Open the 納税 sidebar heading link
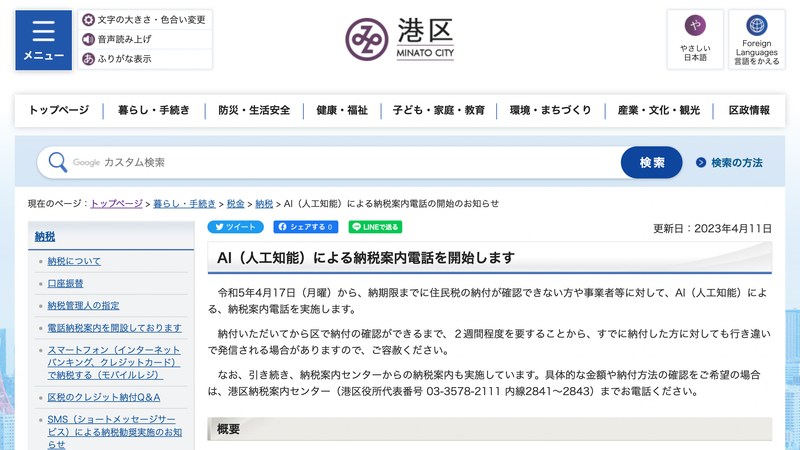Image resolution: width=800 pixels, height=450 pixels. [45, 236]
